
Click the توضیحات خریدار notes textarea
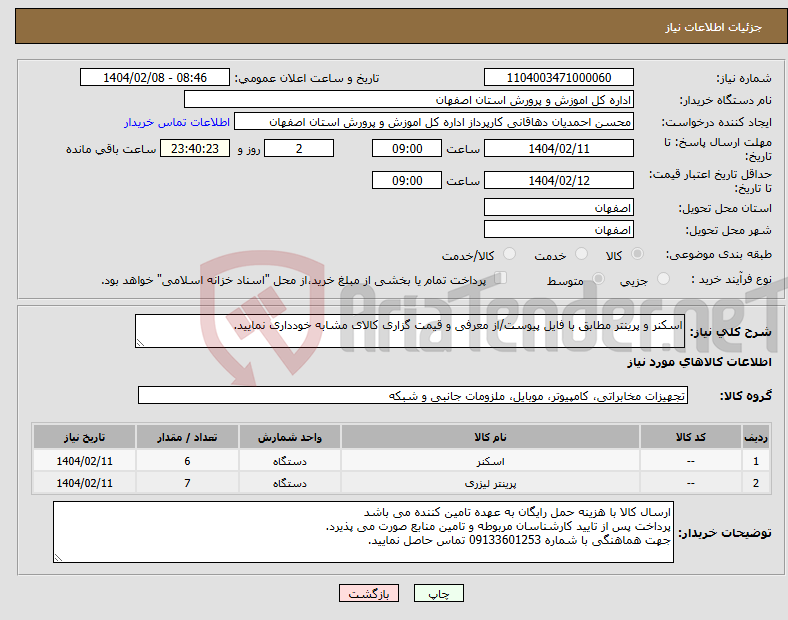[363, 532]
